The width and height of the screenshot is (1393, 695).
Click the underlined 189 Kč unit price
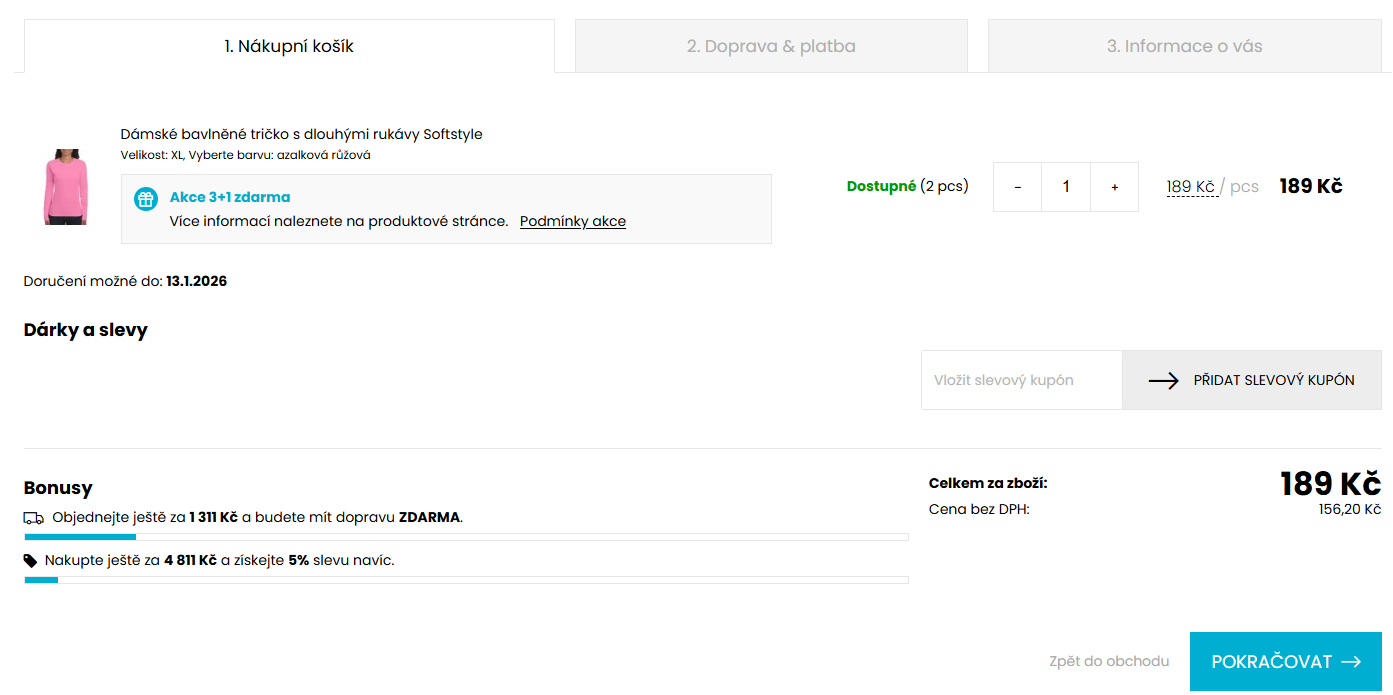tap(1191, 187)
